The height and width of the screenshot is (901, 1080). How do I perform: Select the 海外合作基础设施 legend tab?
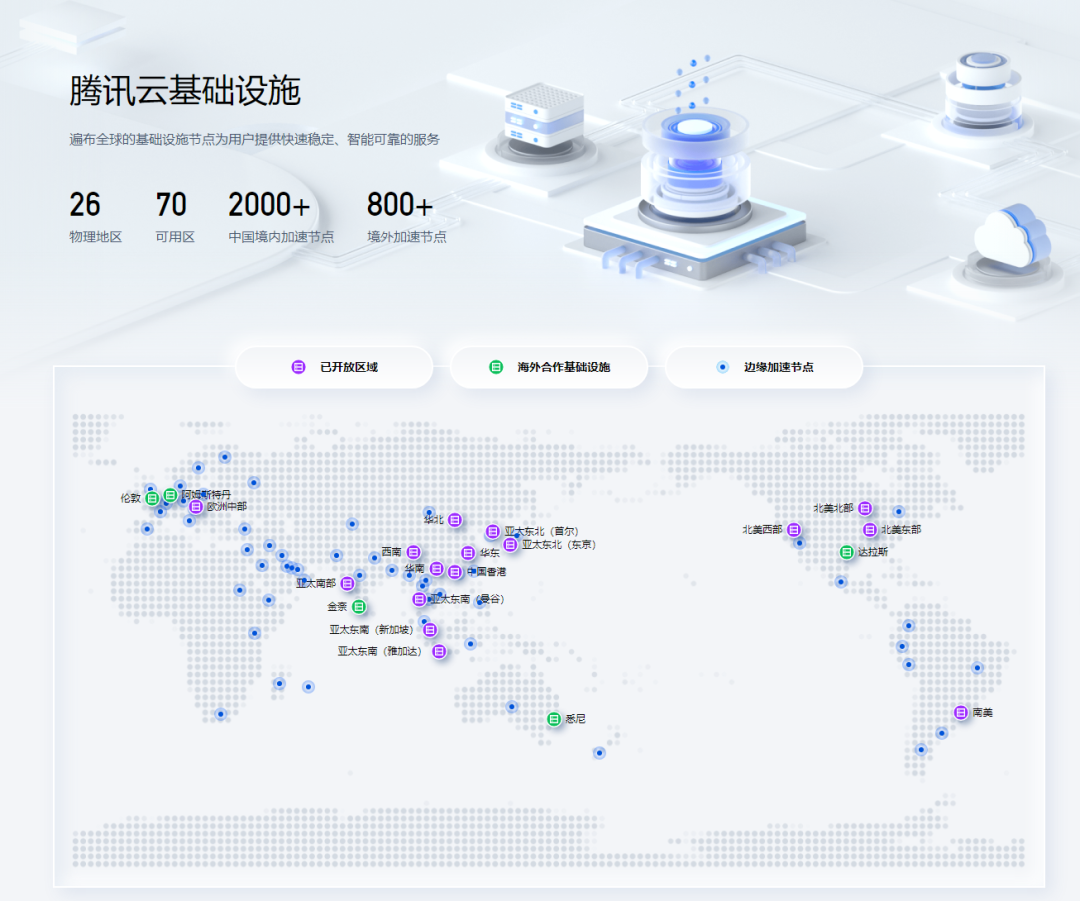pyautogui.click(x=549, y=367)
